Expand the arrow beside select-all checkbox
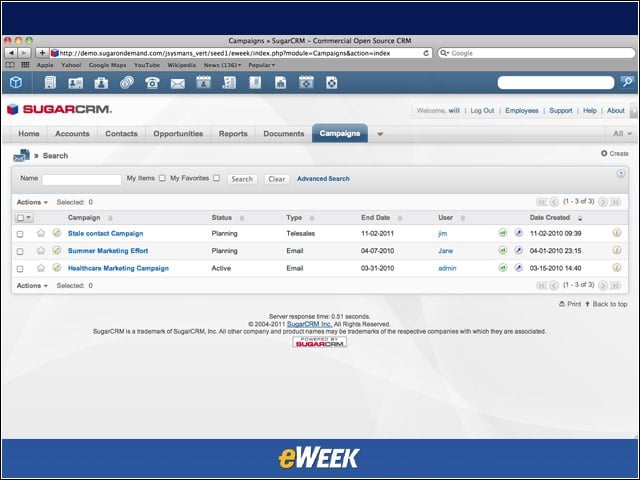The width and height of the screenshot is (640, 480). tap(29, 218)
